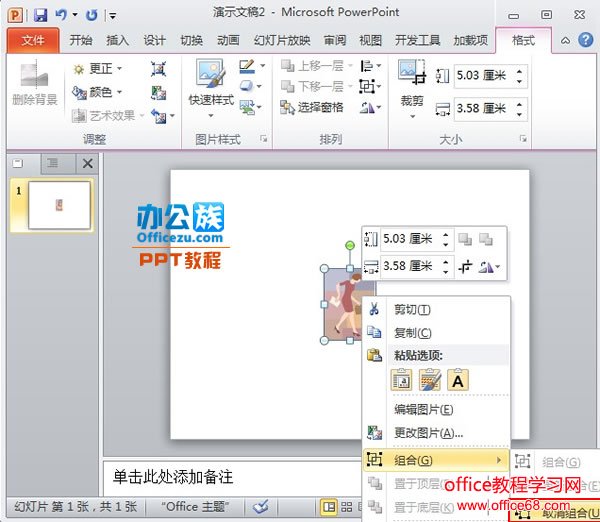Viewport: 600px width, 522px height.
Task: Open Rotate dropdown on mini toolbar
Action: point(490,267)
